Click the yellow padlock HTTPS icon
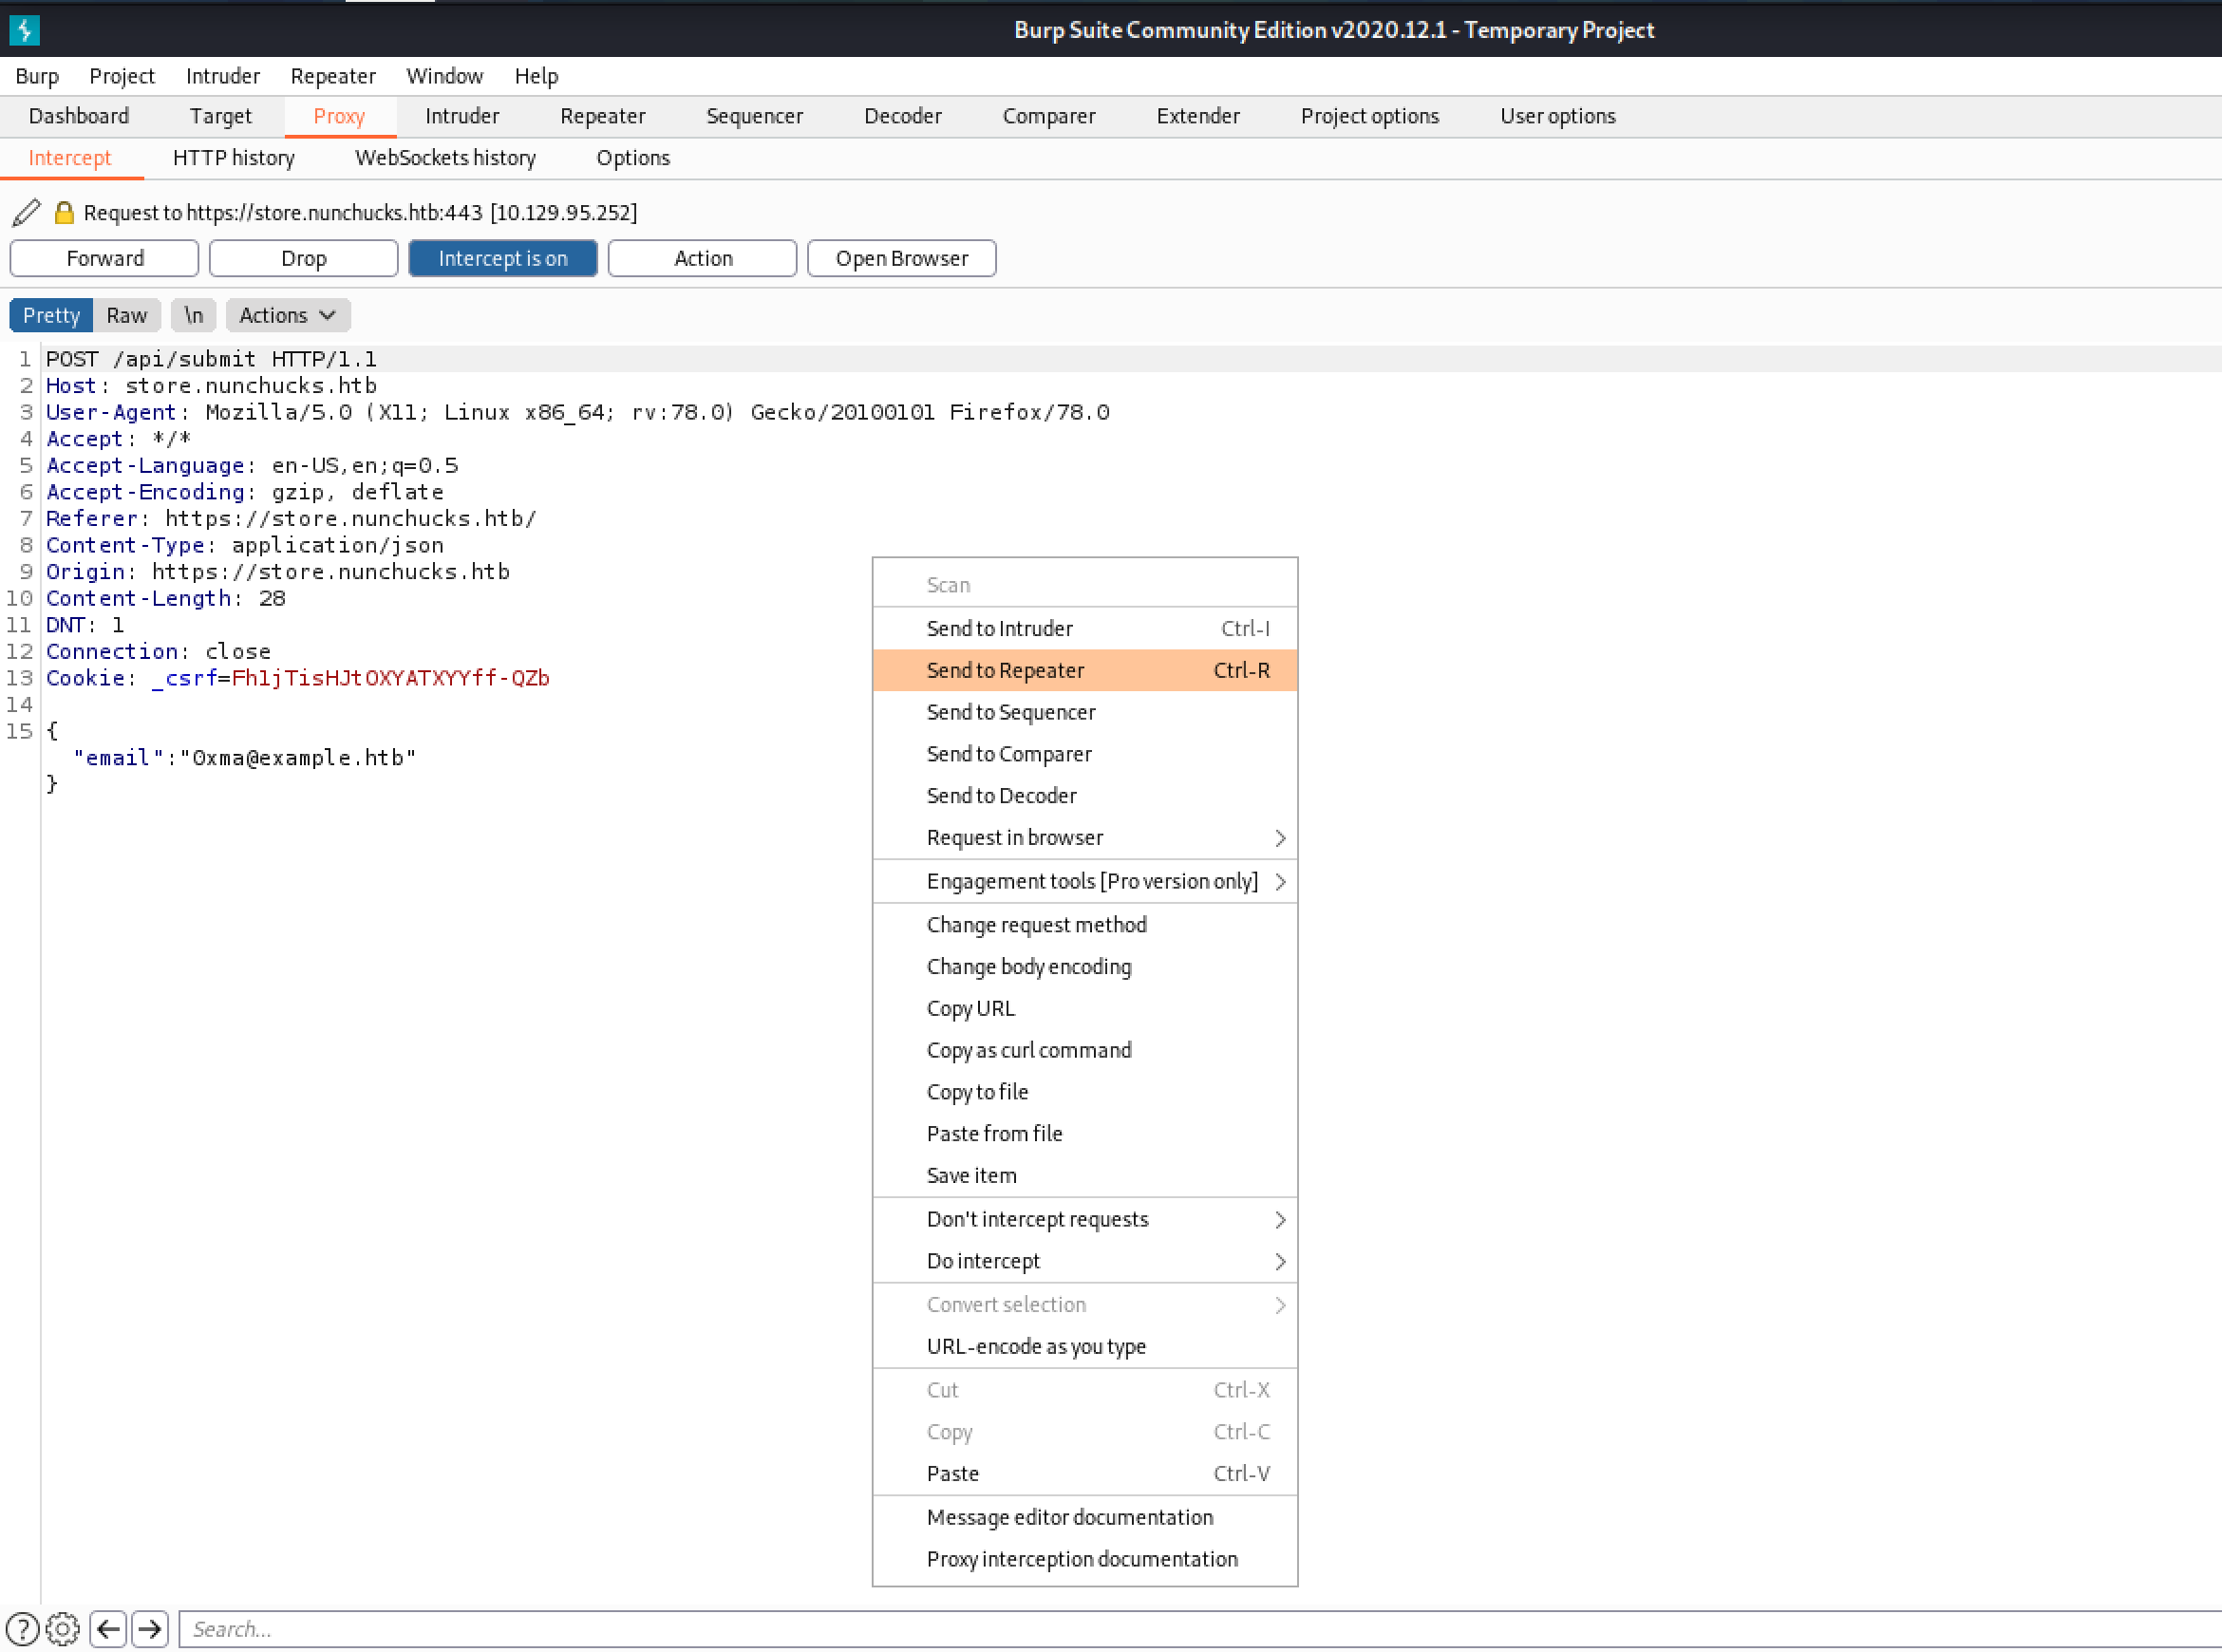The height and width of the screenshot is (1652, 2222). 64,212
